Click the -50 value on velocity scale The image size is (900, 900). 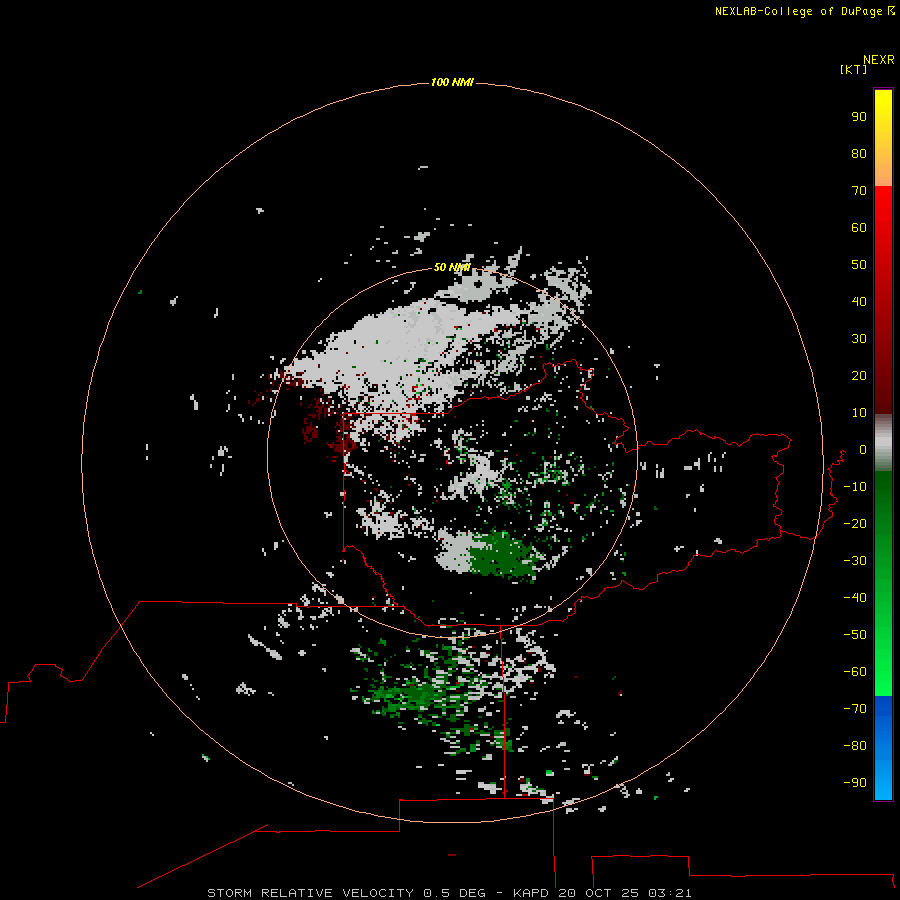(855, 634)
